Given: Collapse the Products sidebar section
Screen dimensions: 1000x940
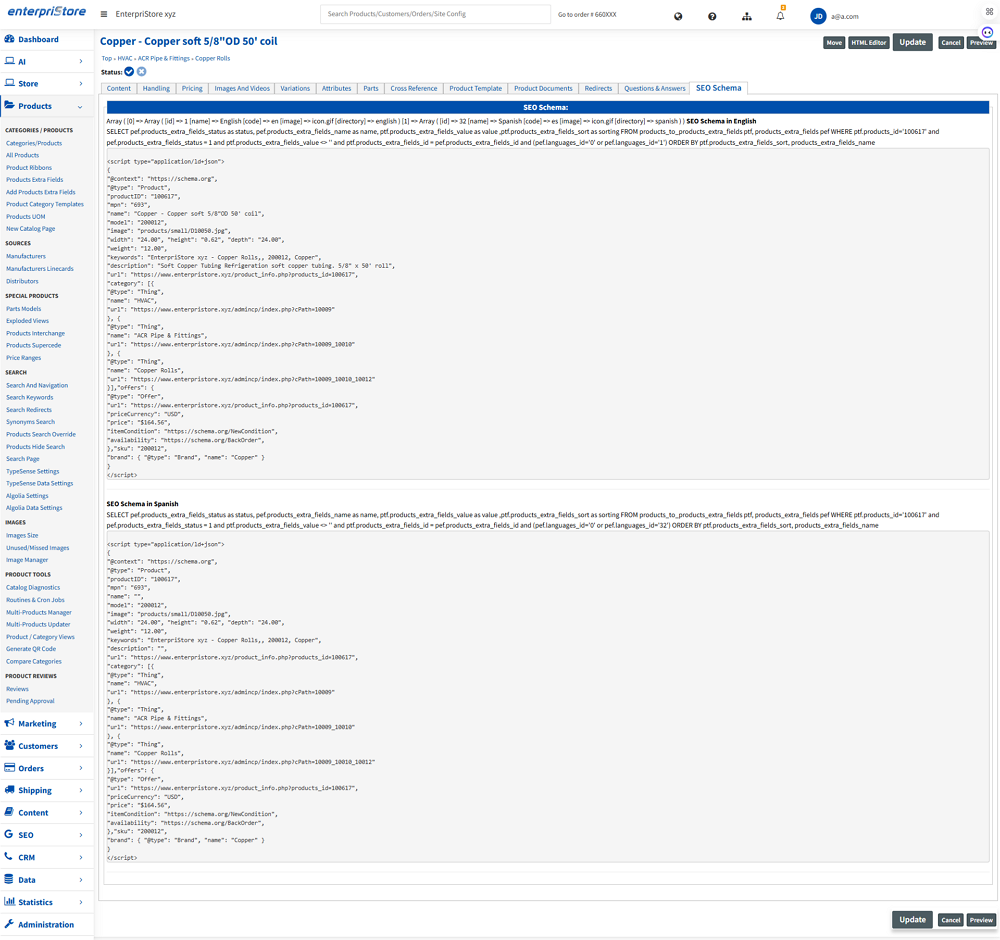Looking at the screenshot, I should point(80,106).
